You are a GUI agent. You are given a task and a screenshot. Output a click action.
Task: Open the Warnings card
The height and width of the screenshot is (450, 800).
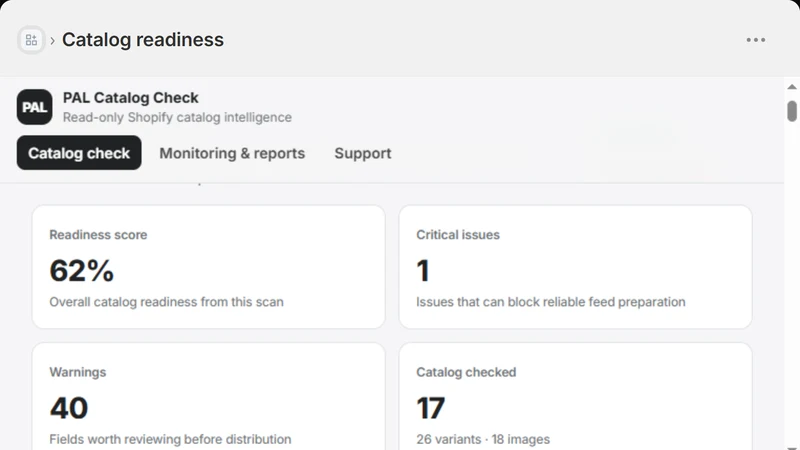coord(209,396)
